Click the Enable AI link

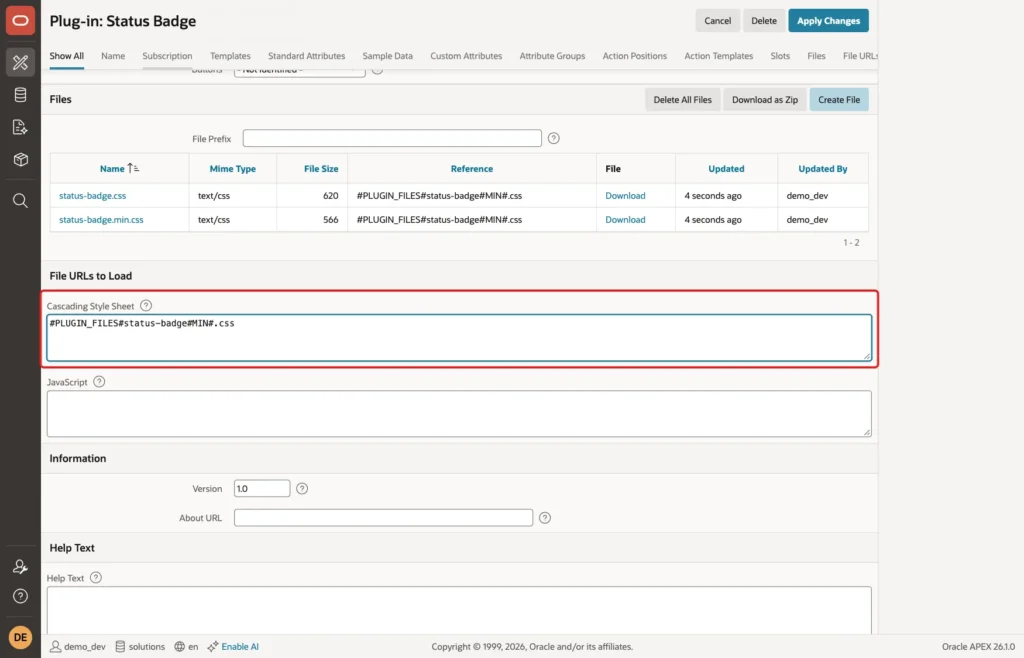(240, 646)
